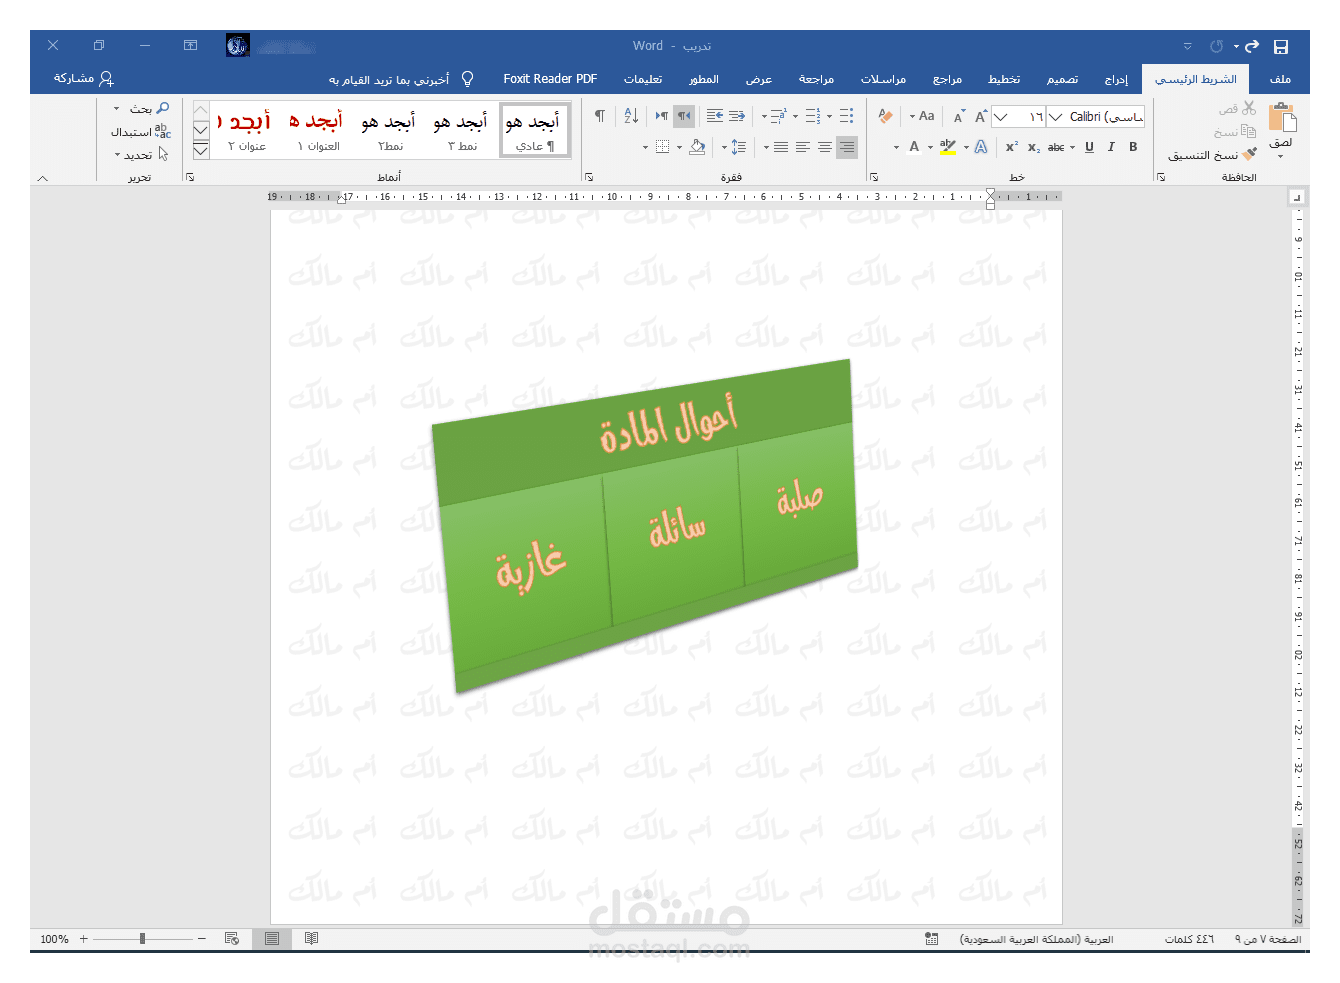This screenshot has height=983, width=1340.
Task: Open the font size ١٦ dropdown
Action: 1001,117
